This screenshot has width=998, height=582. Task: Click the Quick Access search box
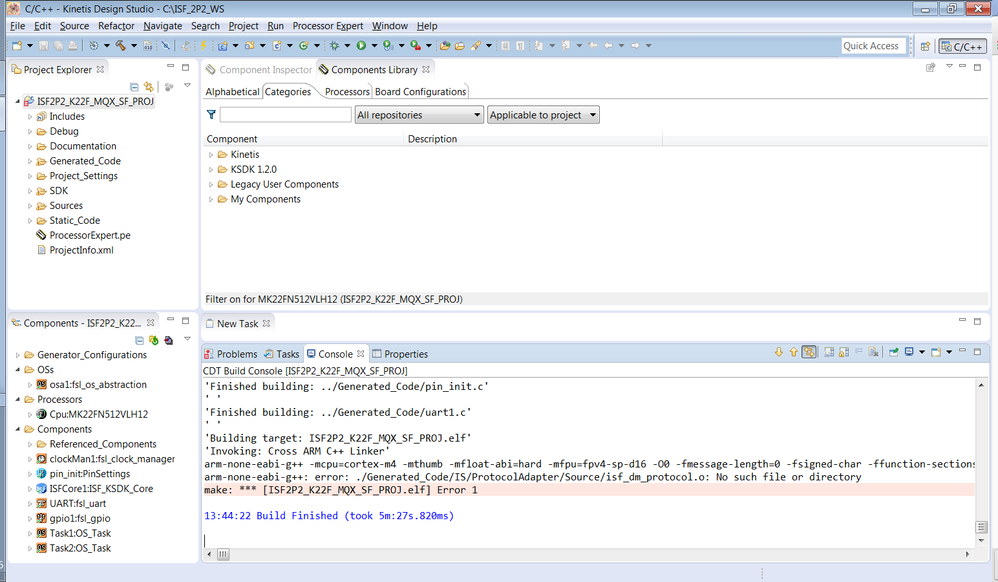[873, 46]
